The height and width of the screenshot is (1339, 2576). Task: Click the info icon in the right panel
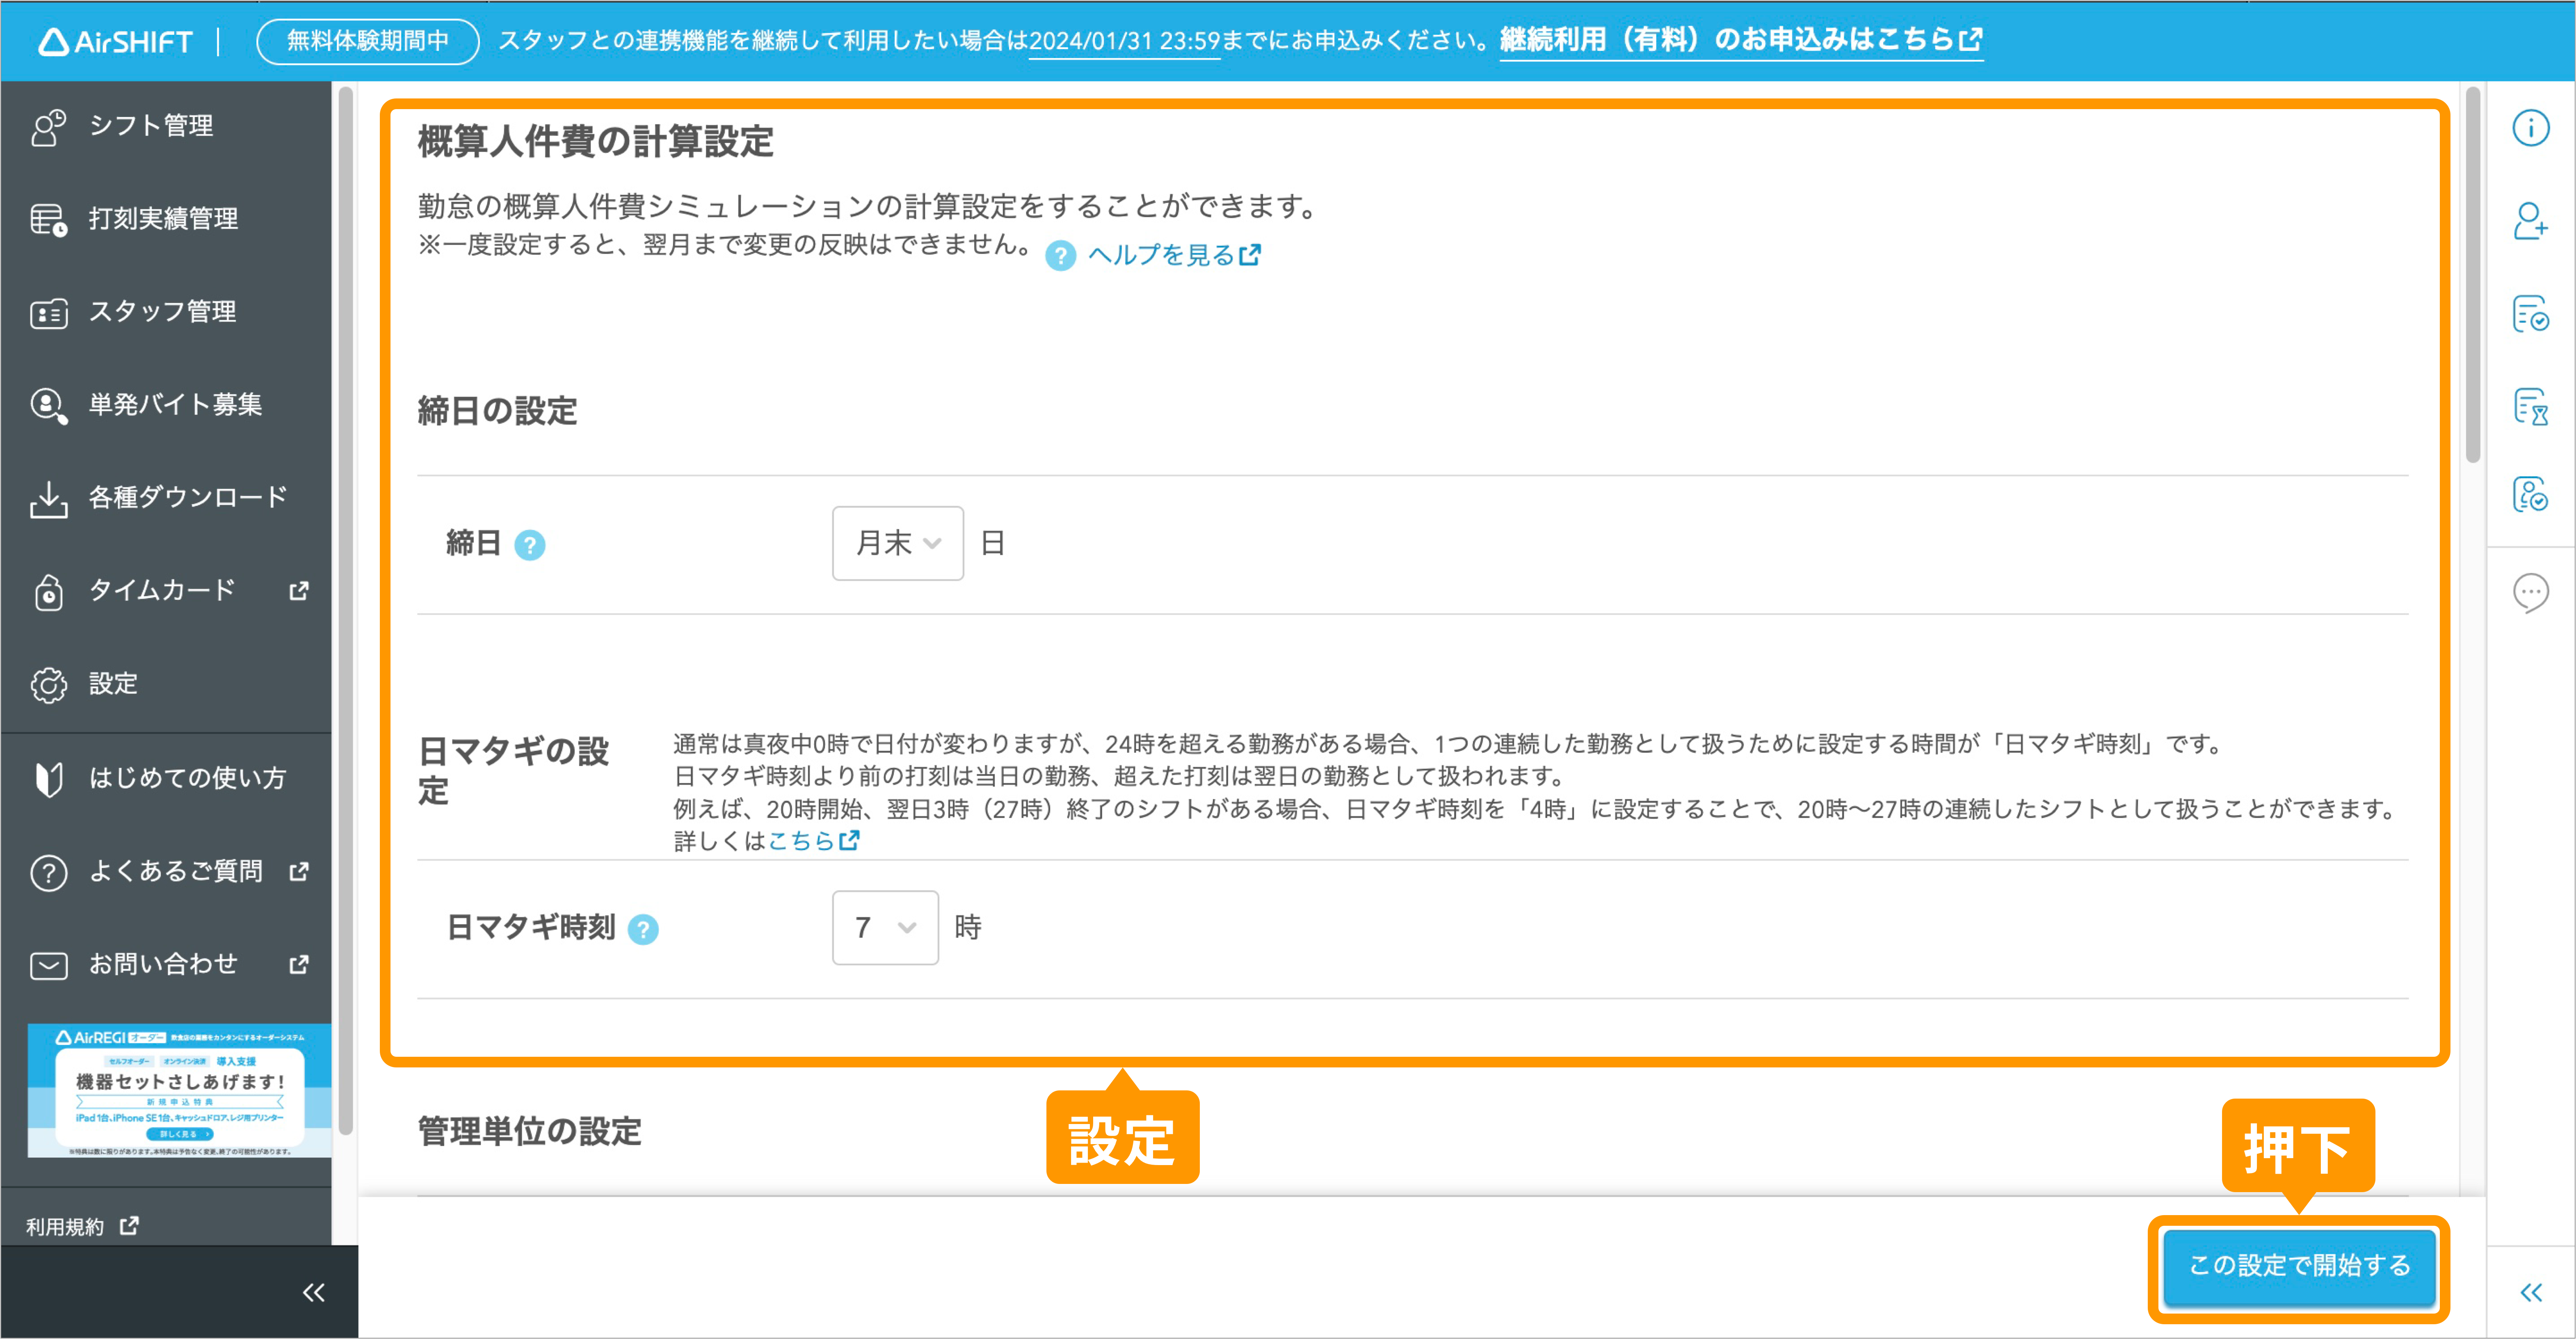[2531, 128]
